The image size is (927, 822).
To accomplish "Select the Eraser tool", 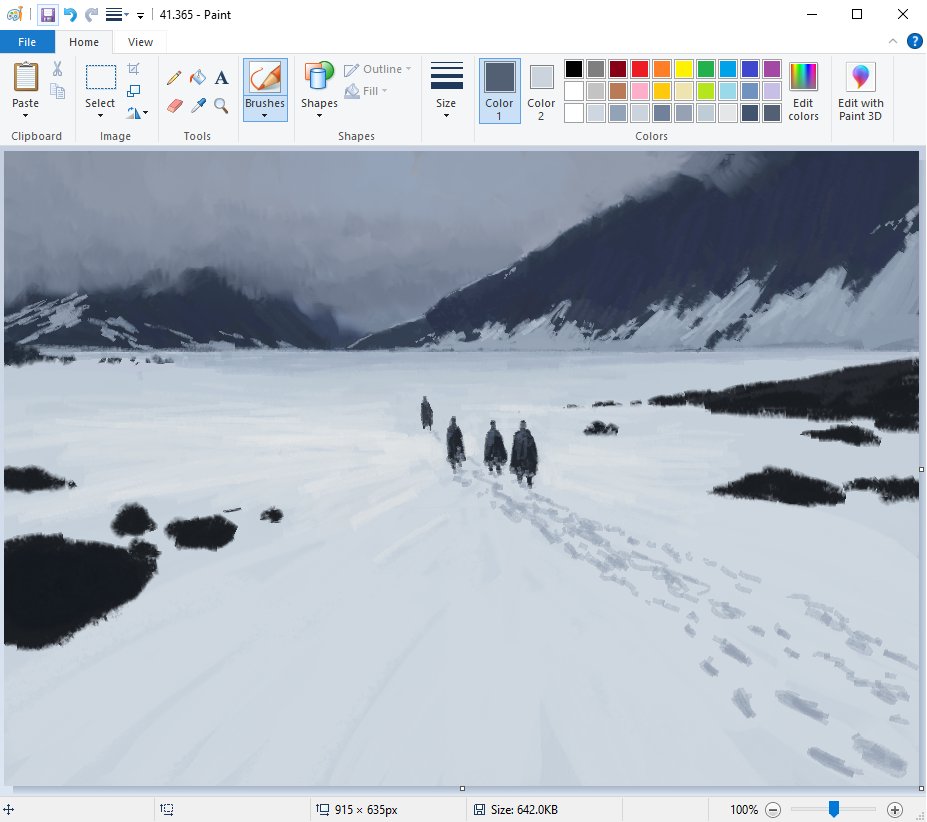I will pyautogui.click(x=174, y=106).
